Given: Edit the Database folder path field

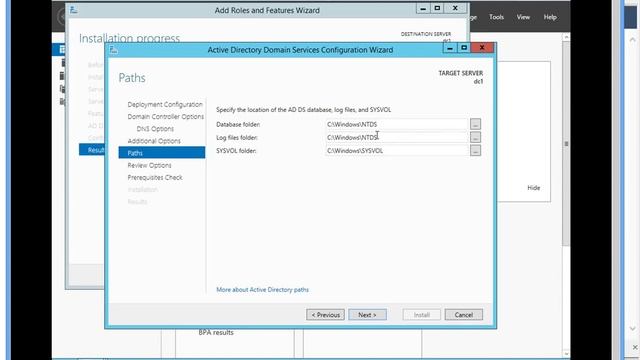Looking at the screenshot, I should 396,124.
